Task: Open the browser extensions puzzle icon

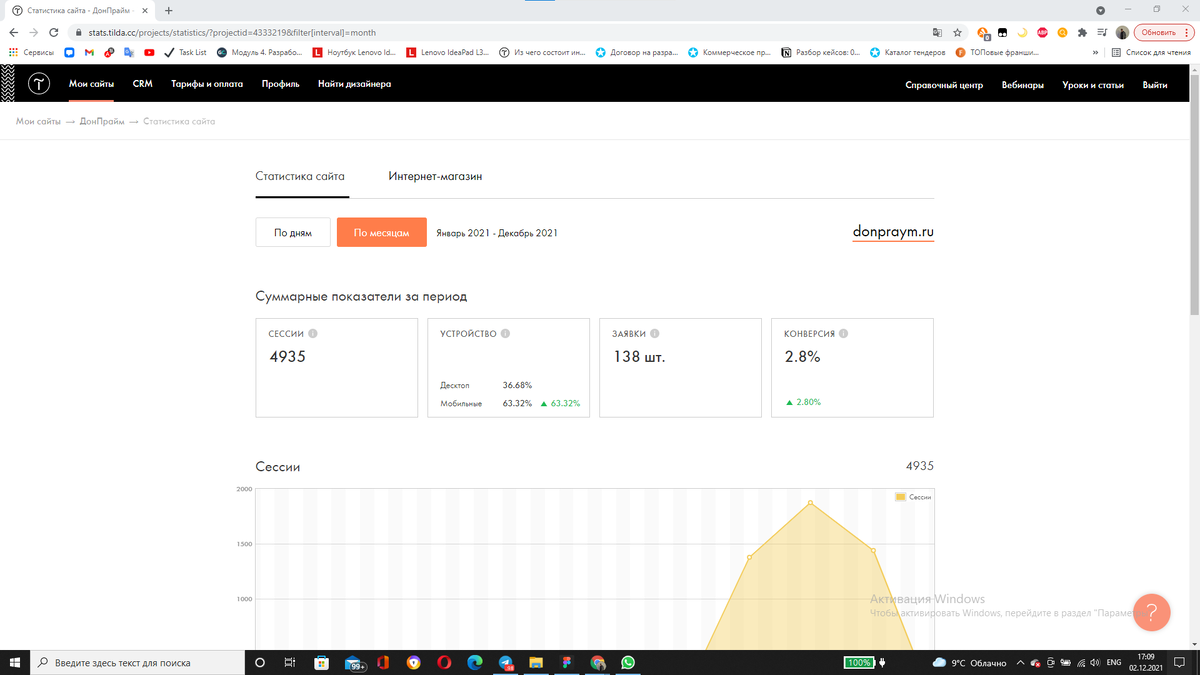Action: click(1082, 32)
